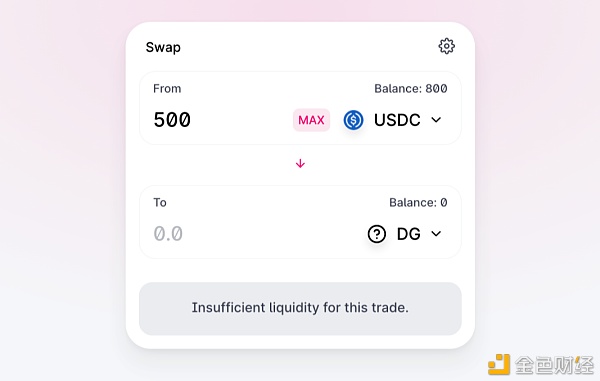Click the Balance: 0 label
The width and height of the screenshot is (600, 381).
418,202
